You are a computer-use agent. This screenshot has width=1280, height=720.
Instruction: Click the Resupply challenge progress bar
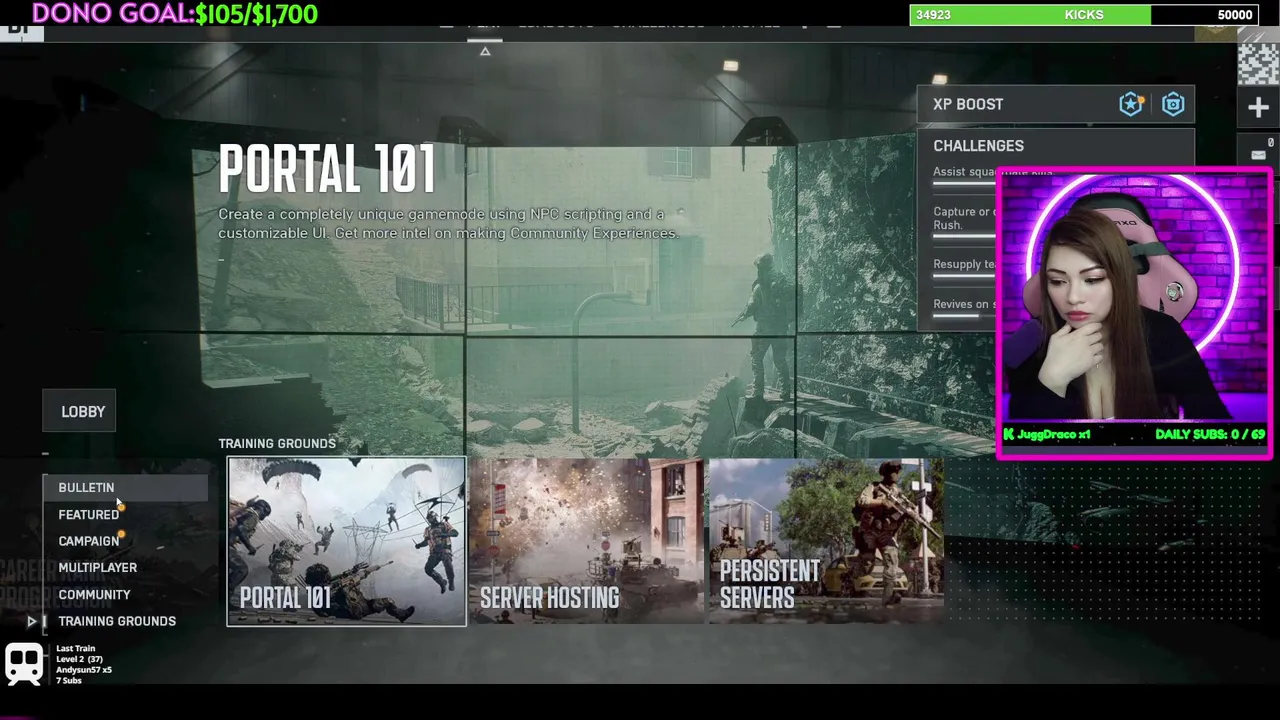[964, 277]
